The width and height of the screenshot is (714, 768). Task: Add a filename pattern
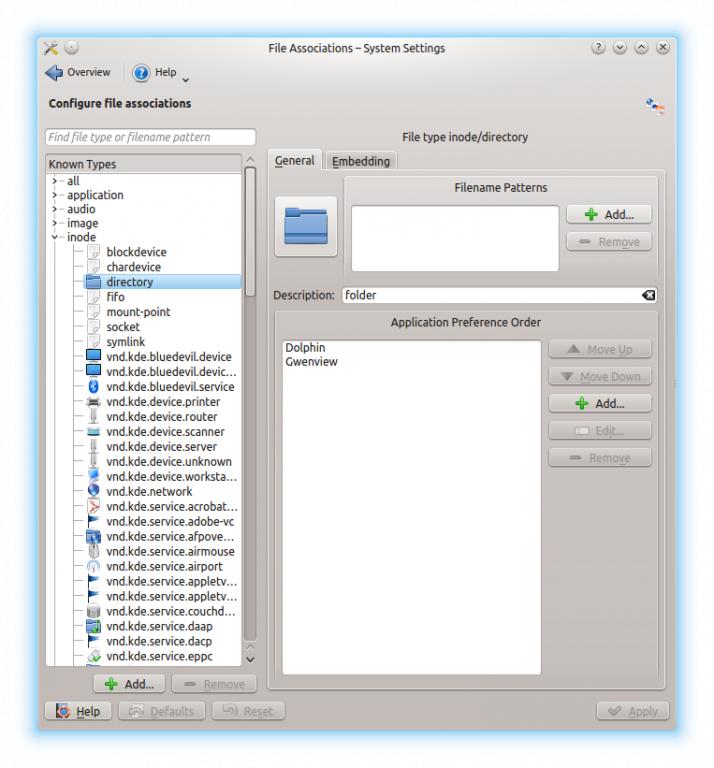(x=609, y=215)
